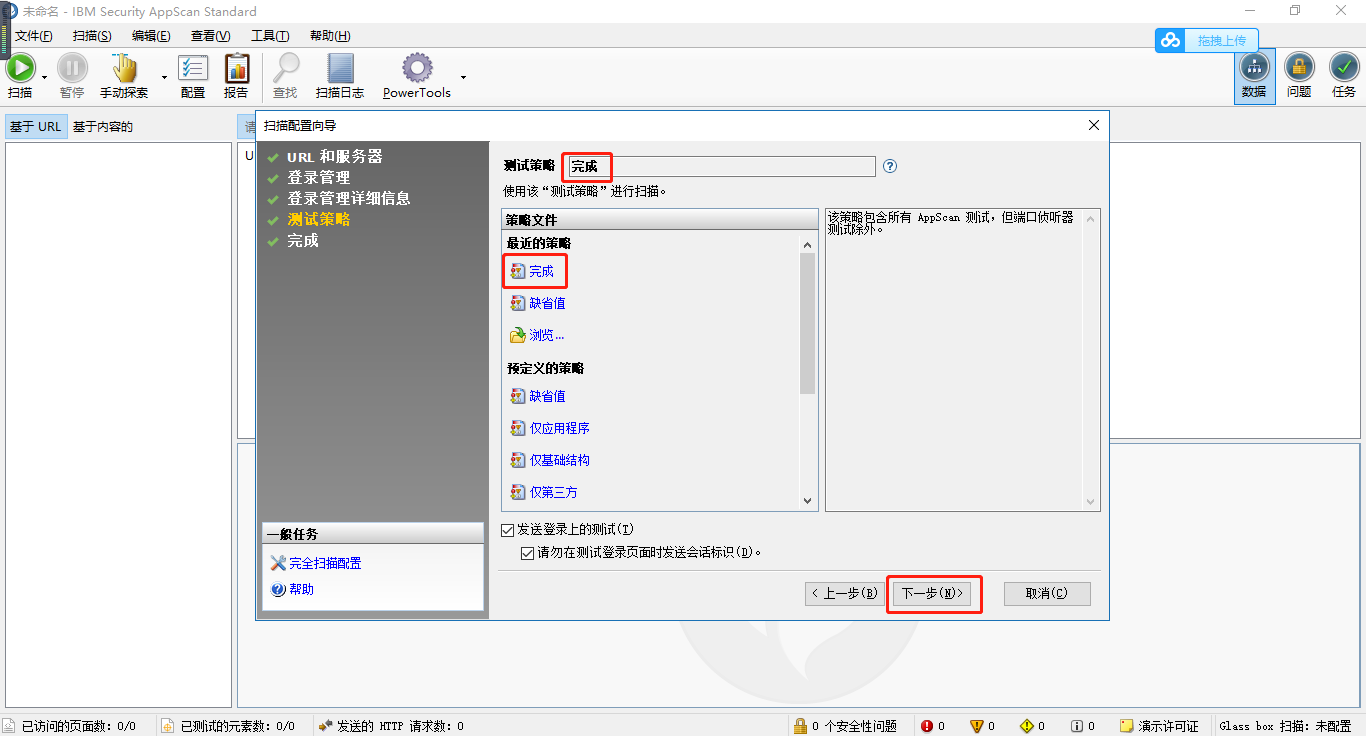The width and height of the screenshot is (1366, 736).
Task: Click the high severity red icon in status bar
Action: 927,726
